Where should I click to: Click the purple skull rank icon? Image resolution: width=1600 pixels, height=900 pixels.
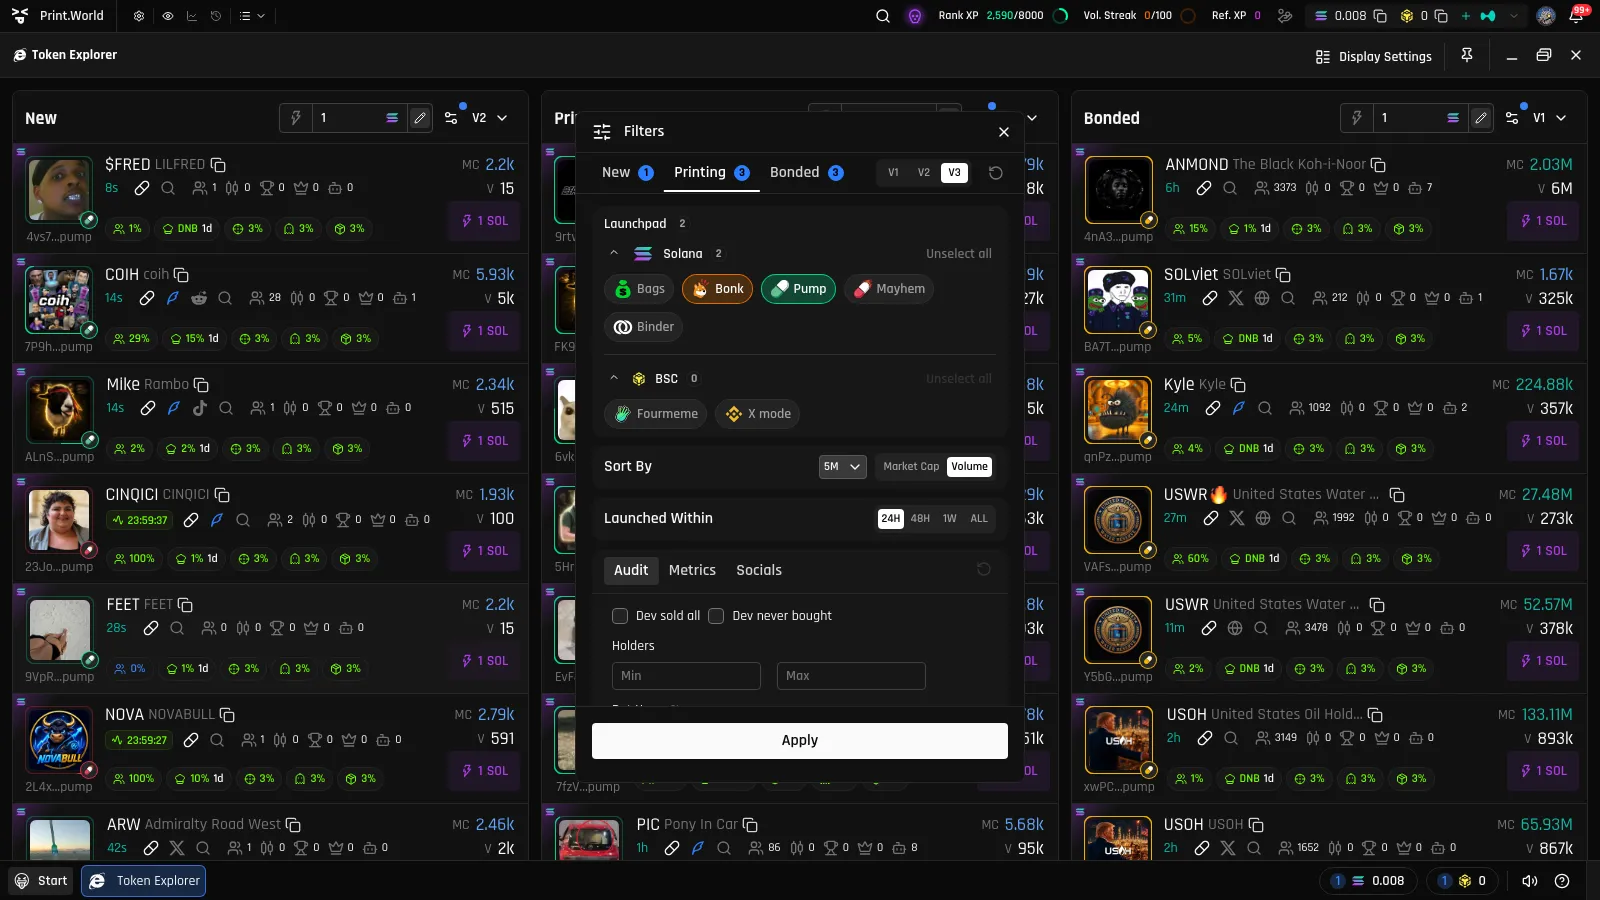pyautogui.click(x=915, y=16)
